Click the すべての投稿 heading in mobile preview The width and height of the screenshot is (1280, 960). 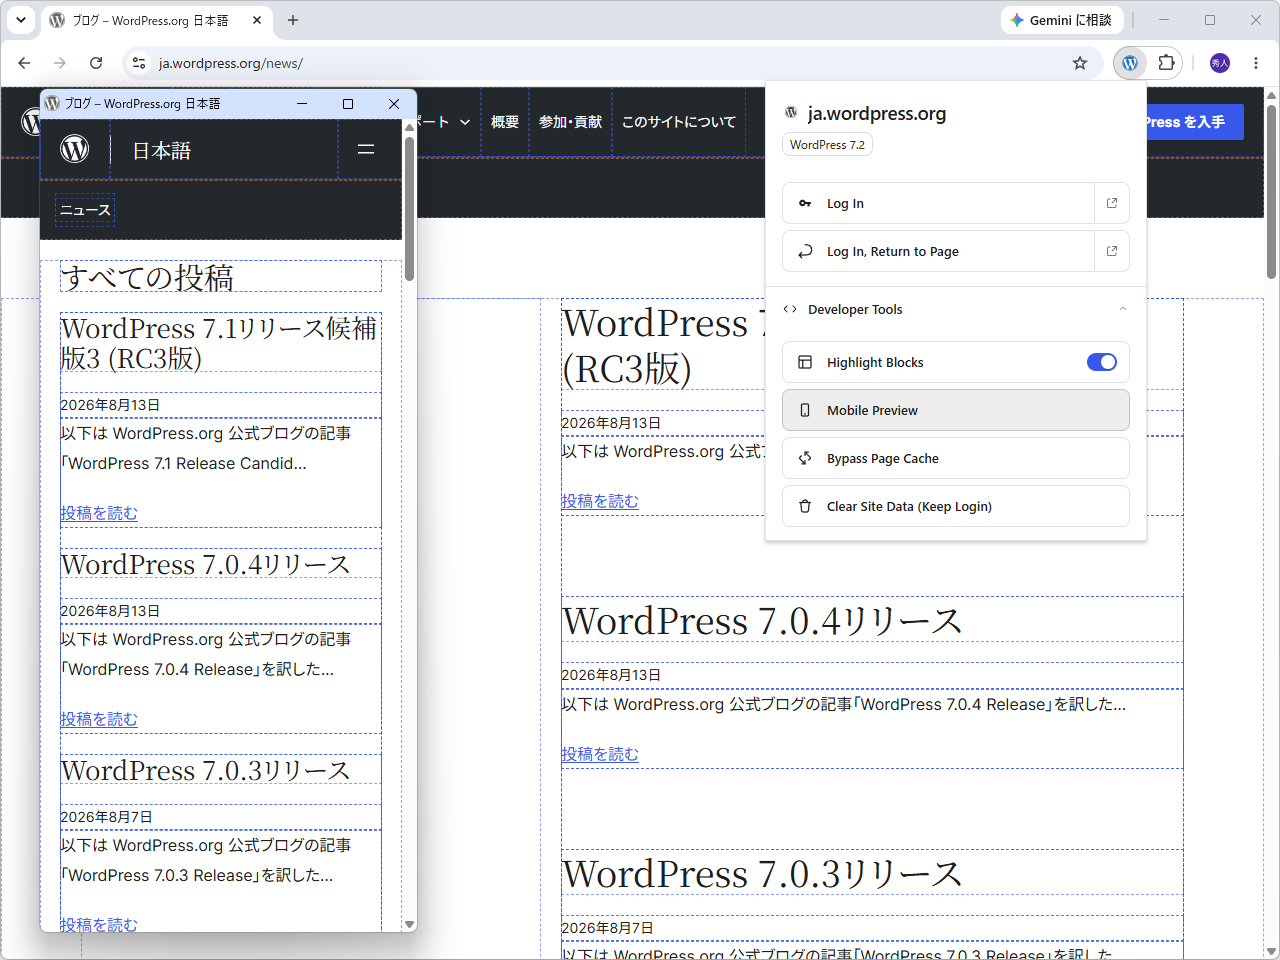pos(147,277)
